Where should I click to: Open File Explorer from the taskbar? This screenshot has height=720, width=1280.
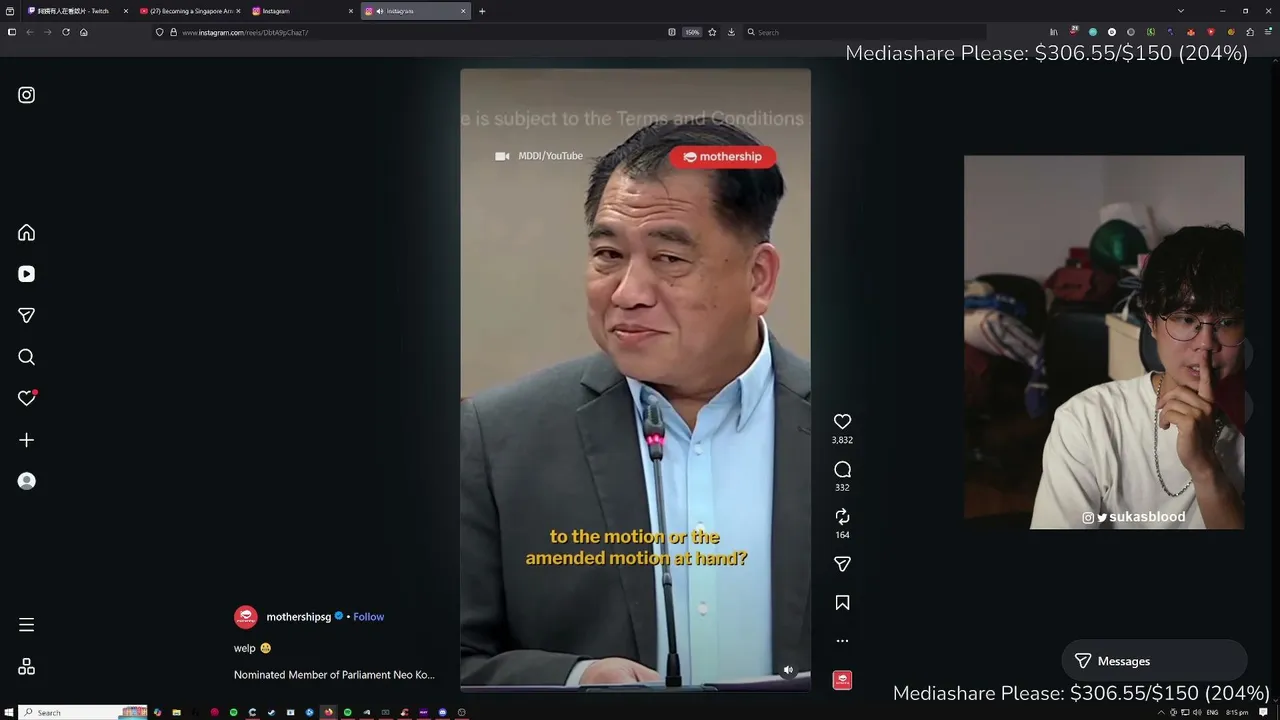coord(176,712)
